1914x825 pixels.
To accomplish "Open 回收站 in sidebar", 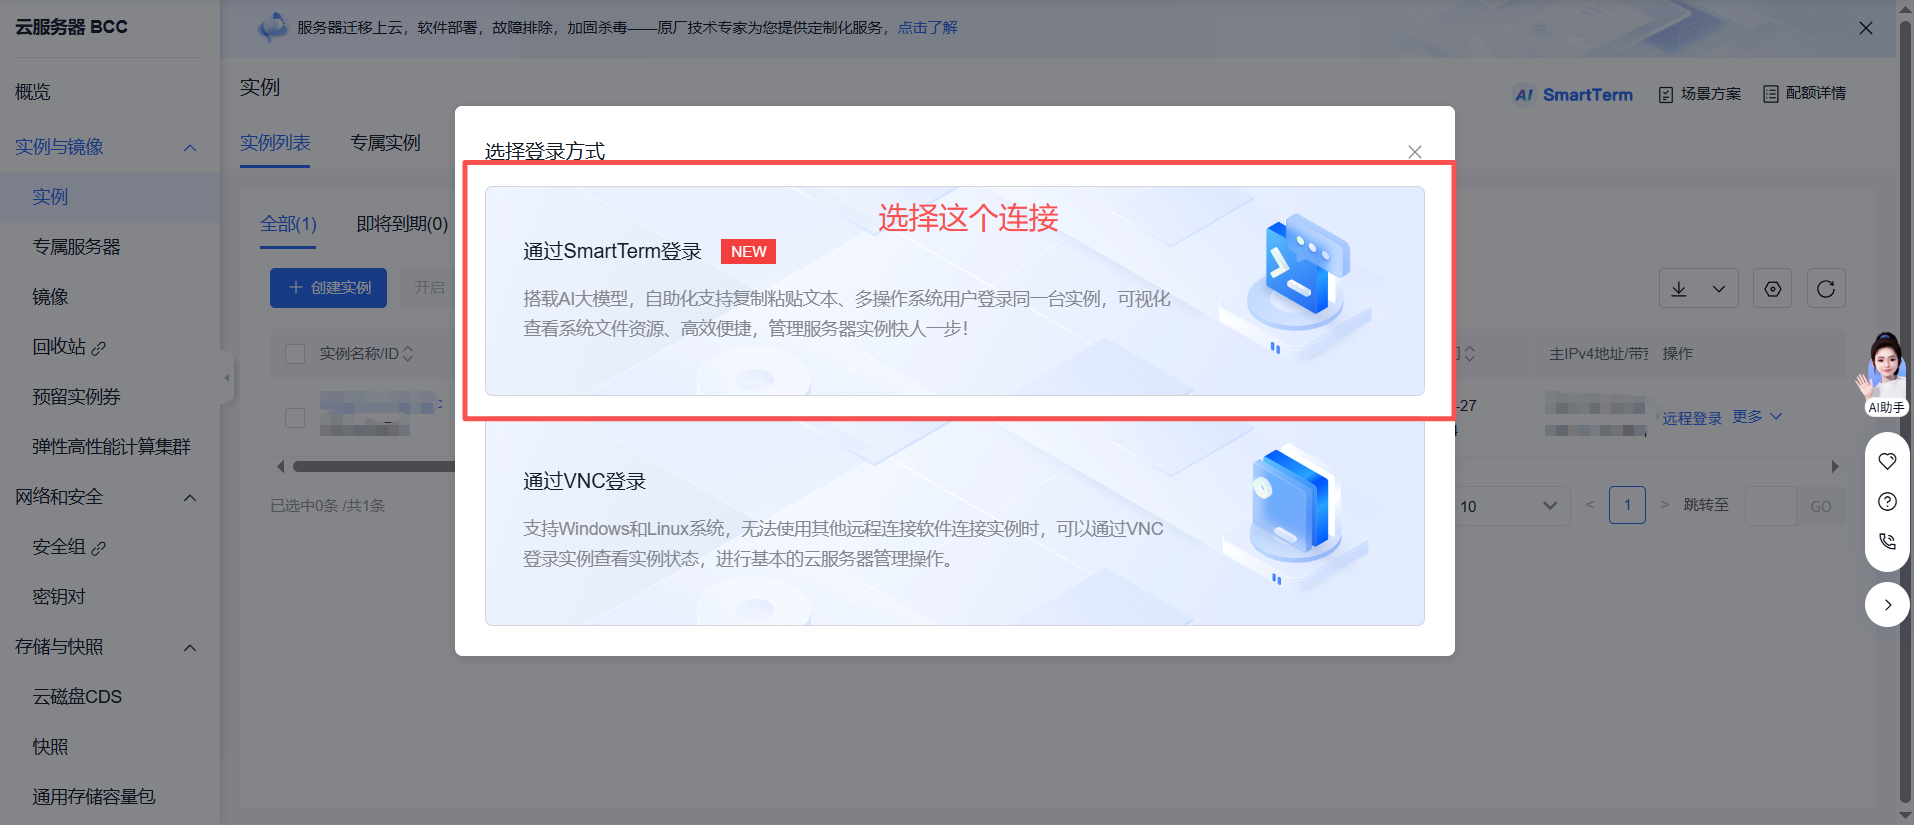I will [x=69, y=347].
